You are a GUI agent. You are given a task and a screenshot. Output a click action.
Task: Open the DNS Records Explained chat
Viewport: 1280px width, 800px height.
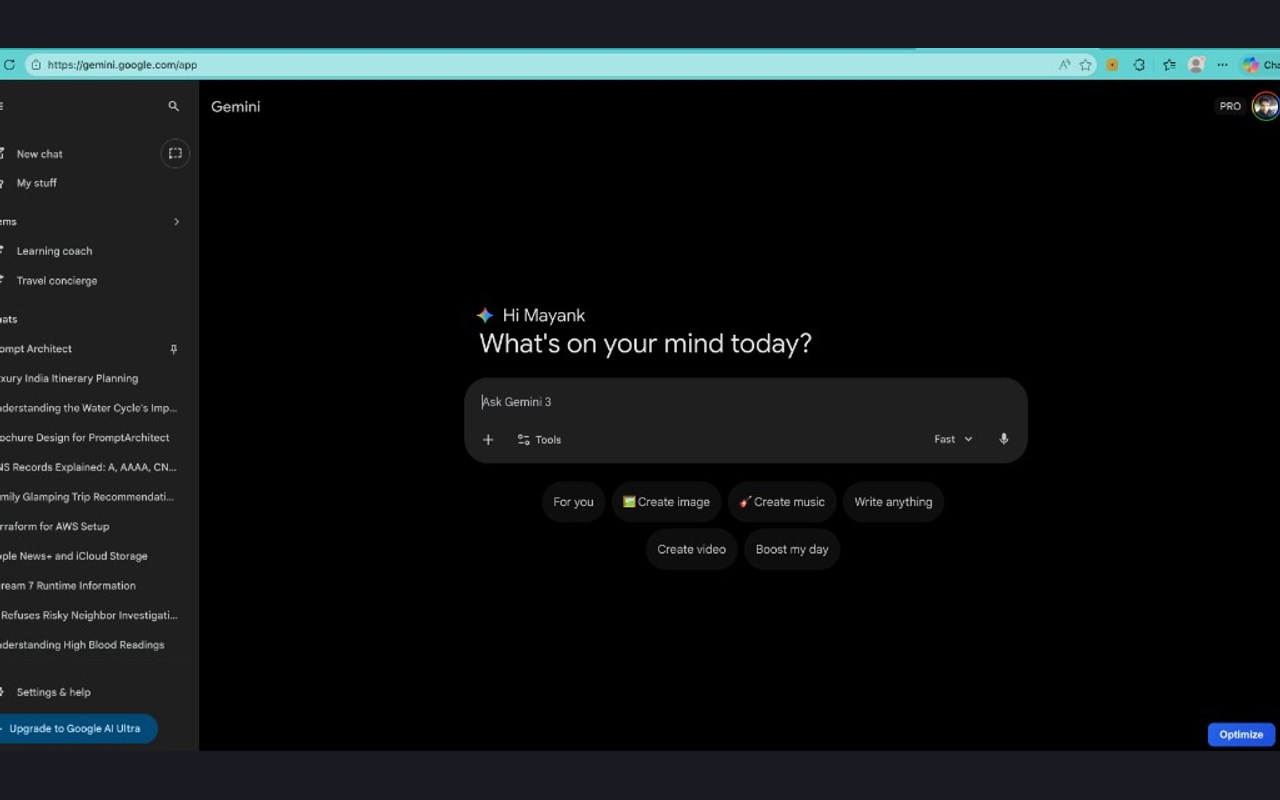click(x=88, y=467)
